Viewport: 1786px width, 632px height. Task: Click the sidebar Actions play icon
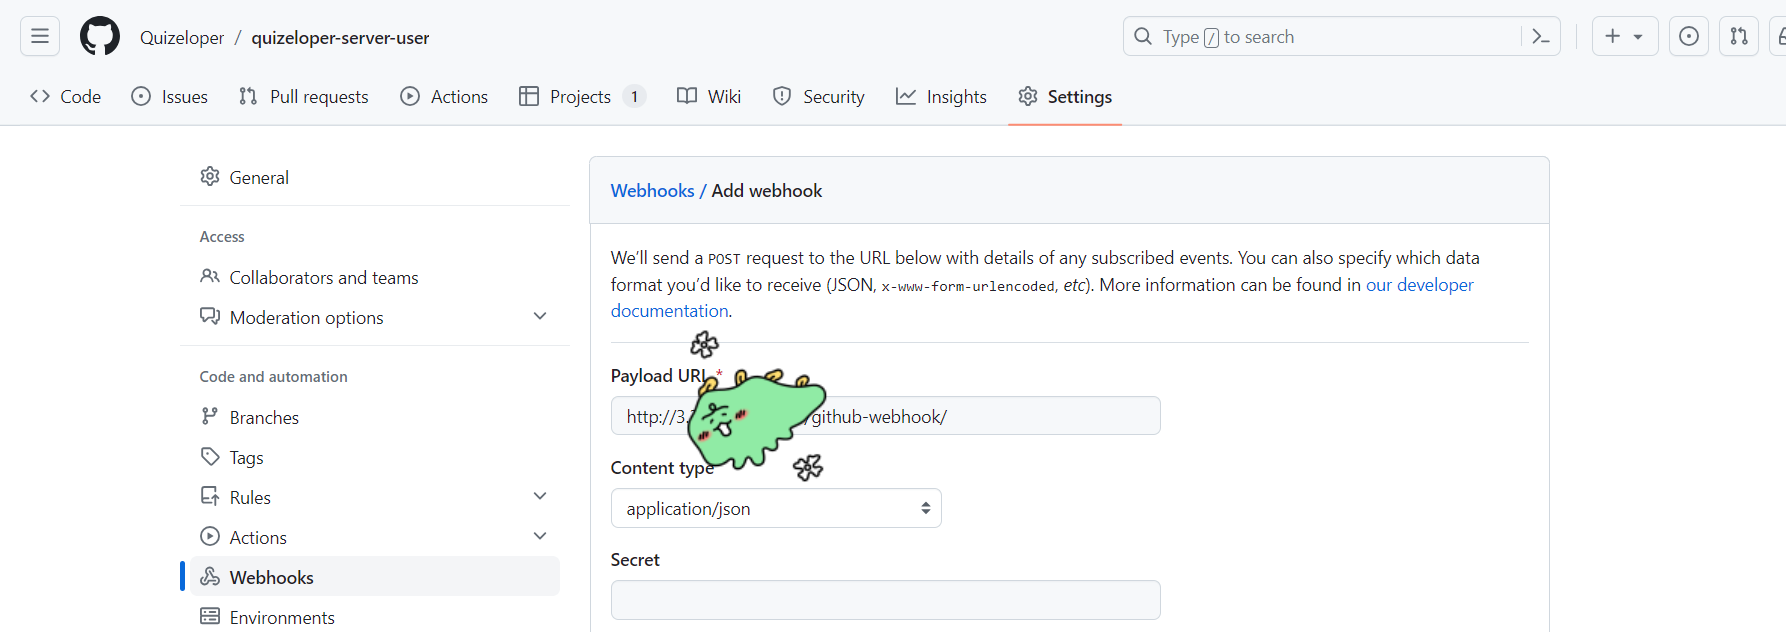click(x=210, y=537)
